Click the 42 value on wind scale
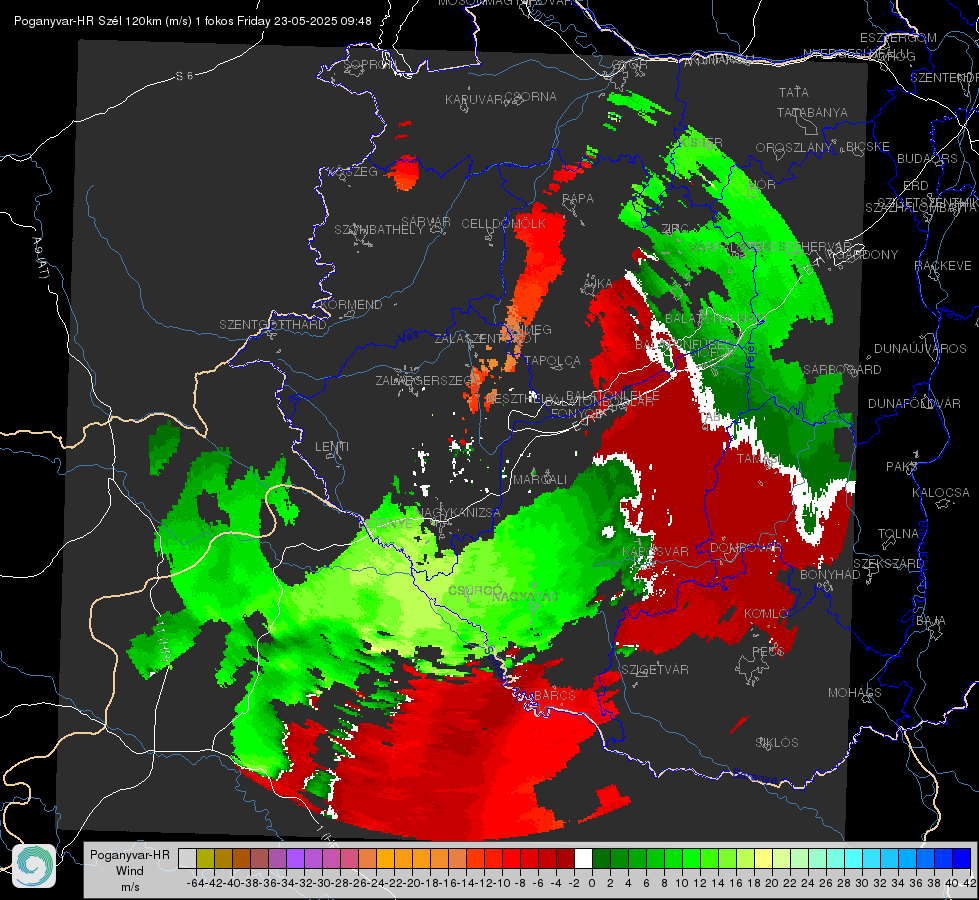 pyautogui.click(x=969, y=883)
